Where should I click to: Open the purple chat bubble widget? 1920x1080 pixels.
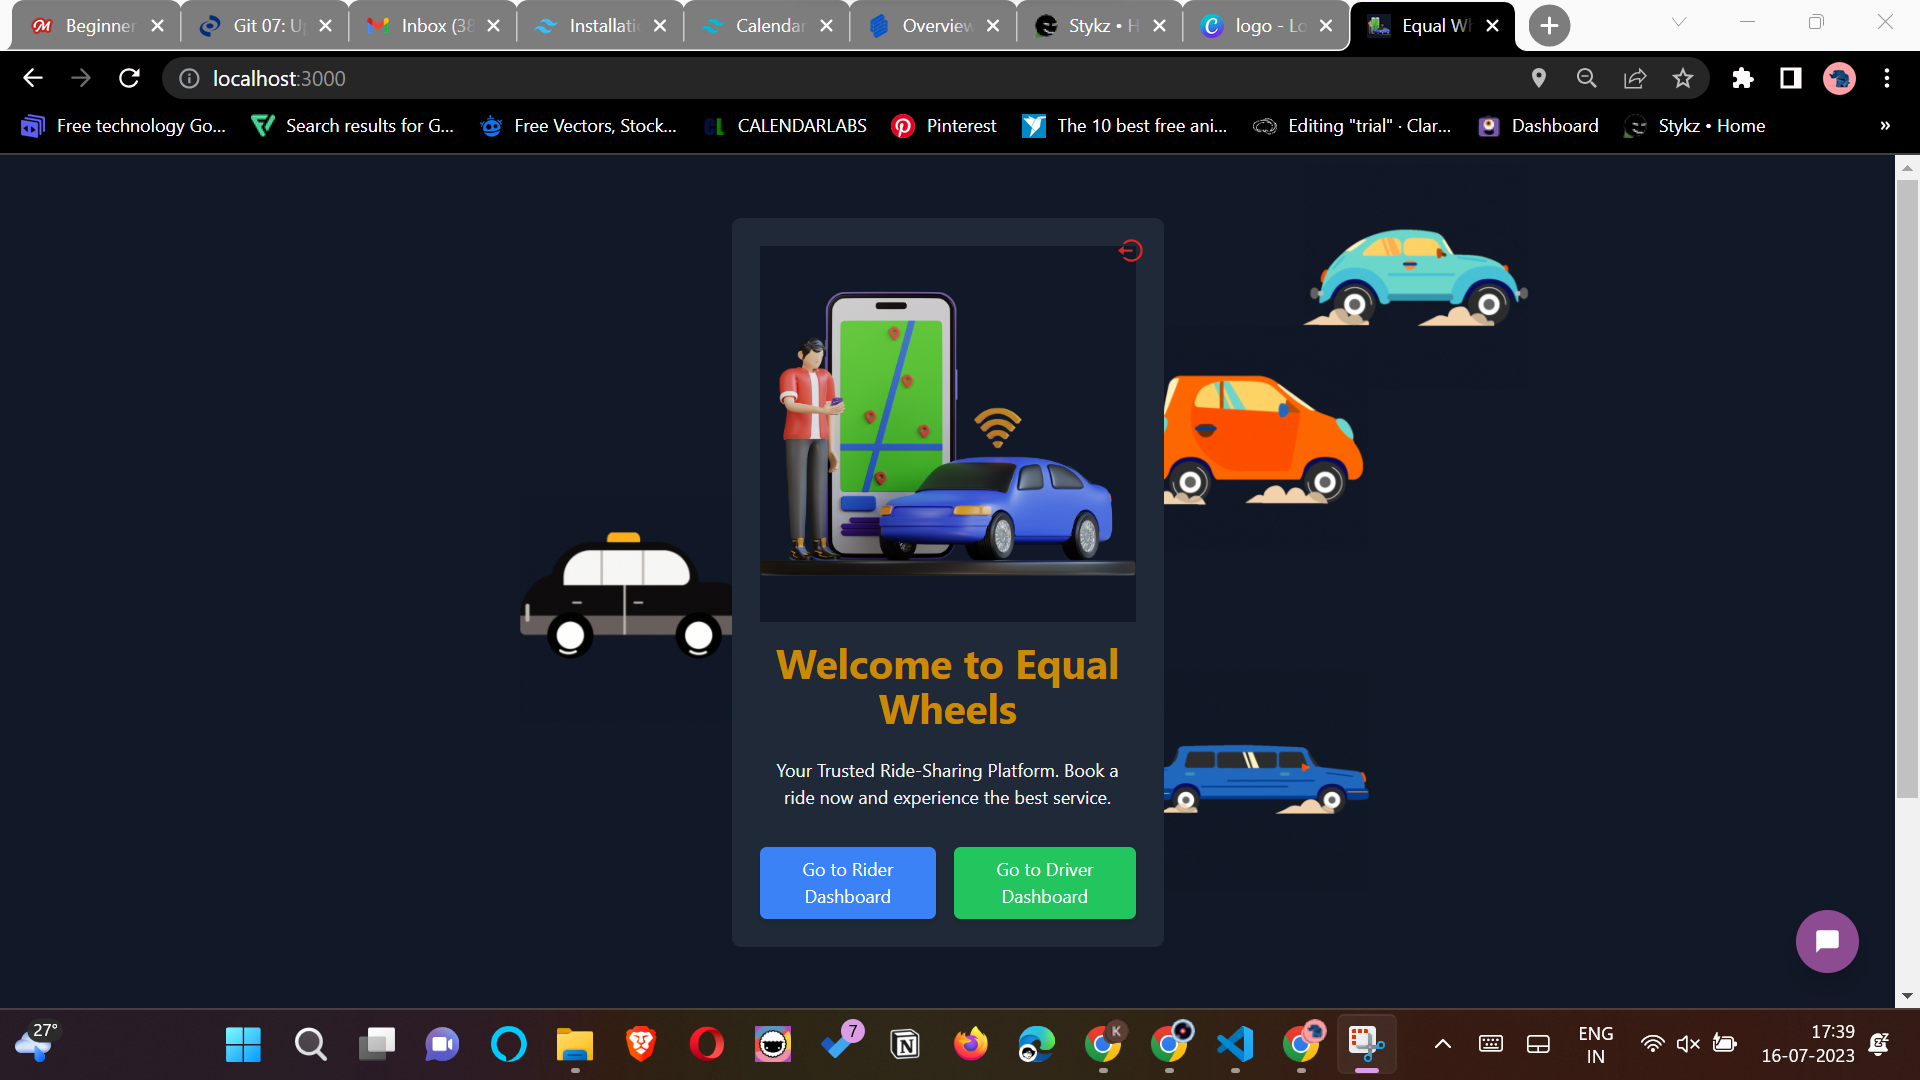[1826, 941]
